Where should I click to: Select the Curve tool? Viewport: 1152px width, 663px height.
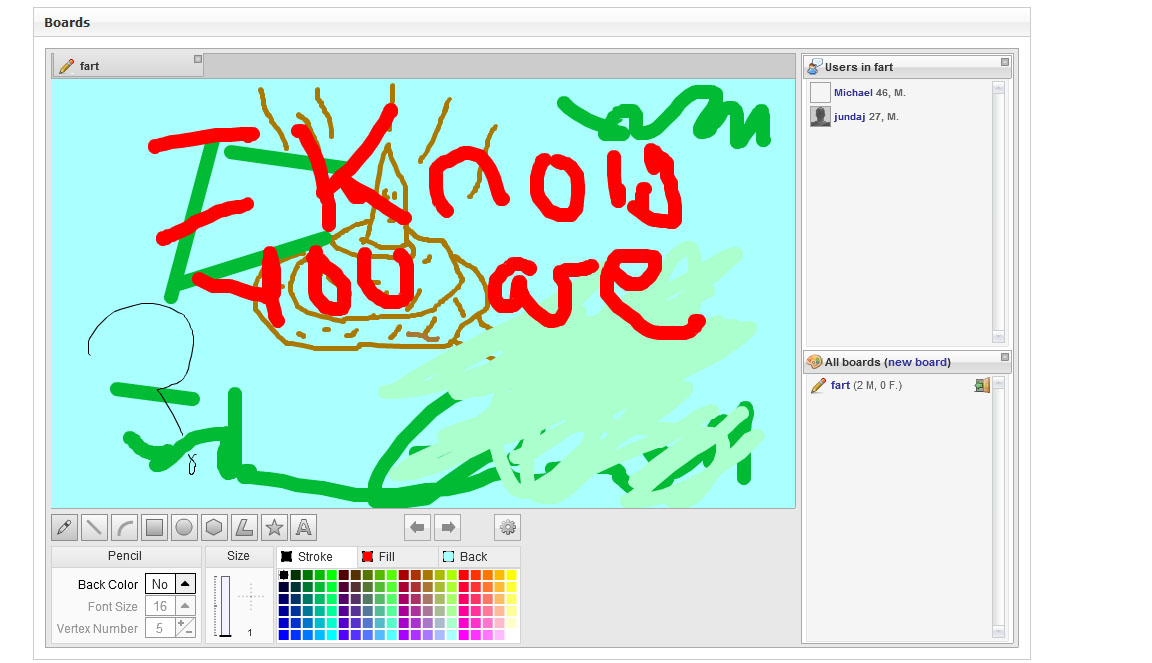(125, 527)
